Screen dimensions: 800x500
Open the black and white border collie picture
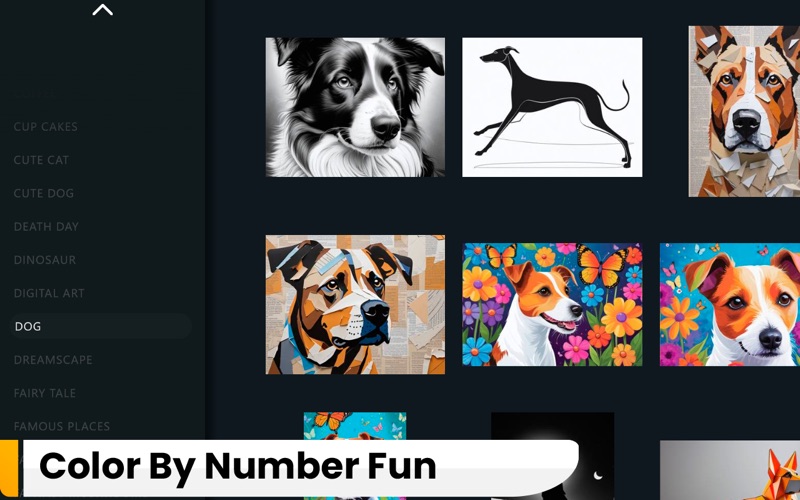[355, 107]
